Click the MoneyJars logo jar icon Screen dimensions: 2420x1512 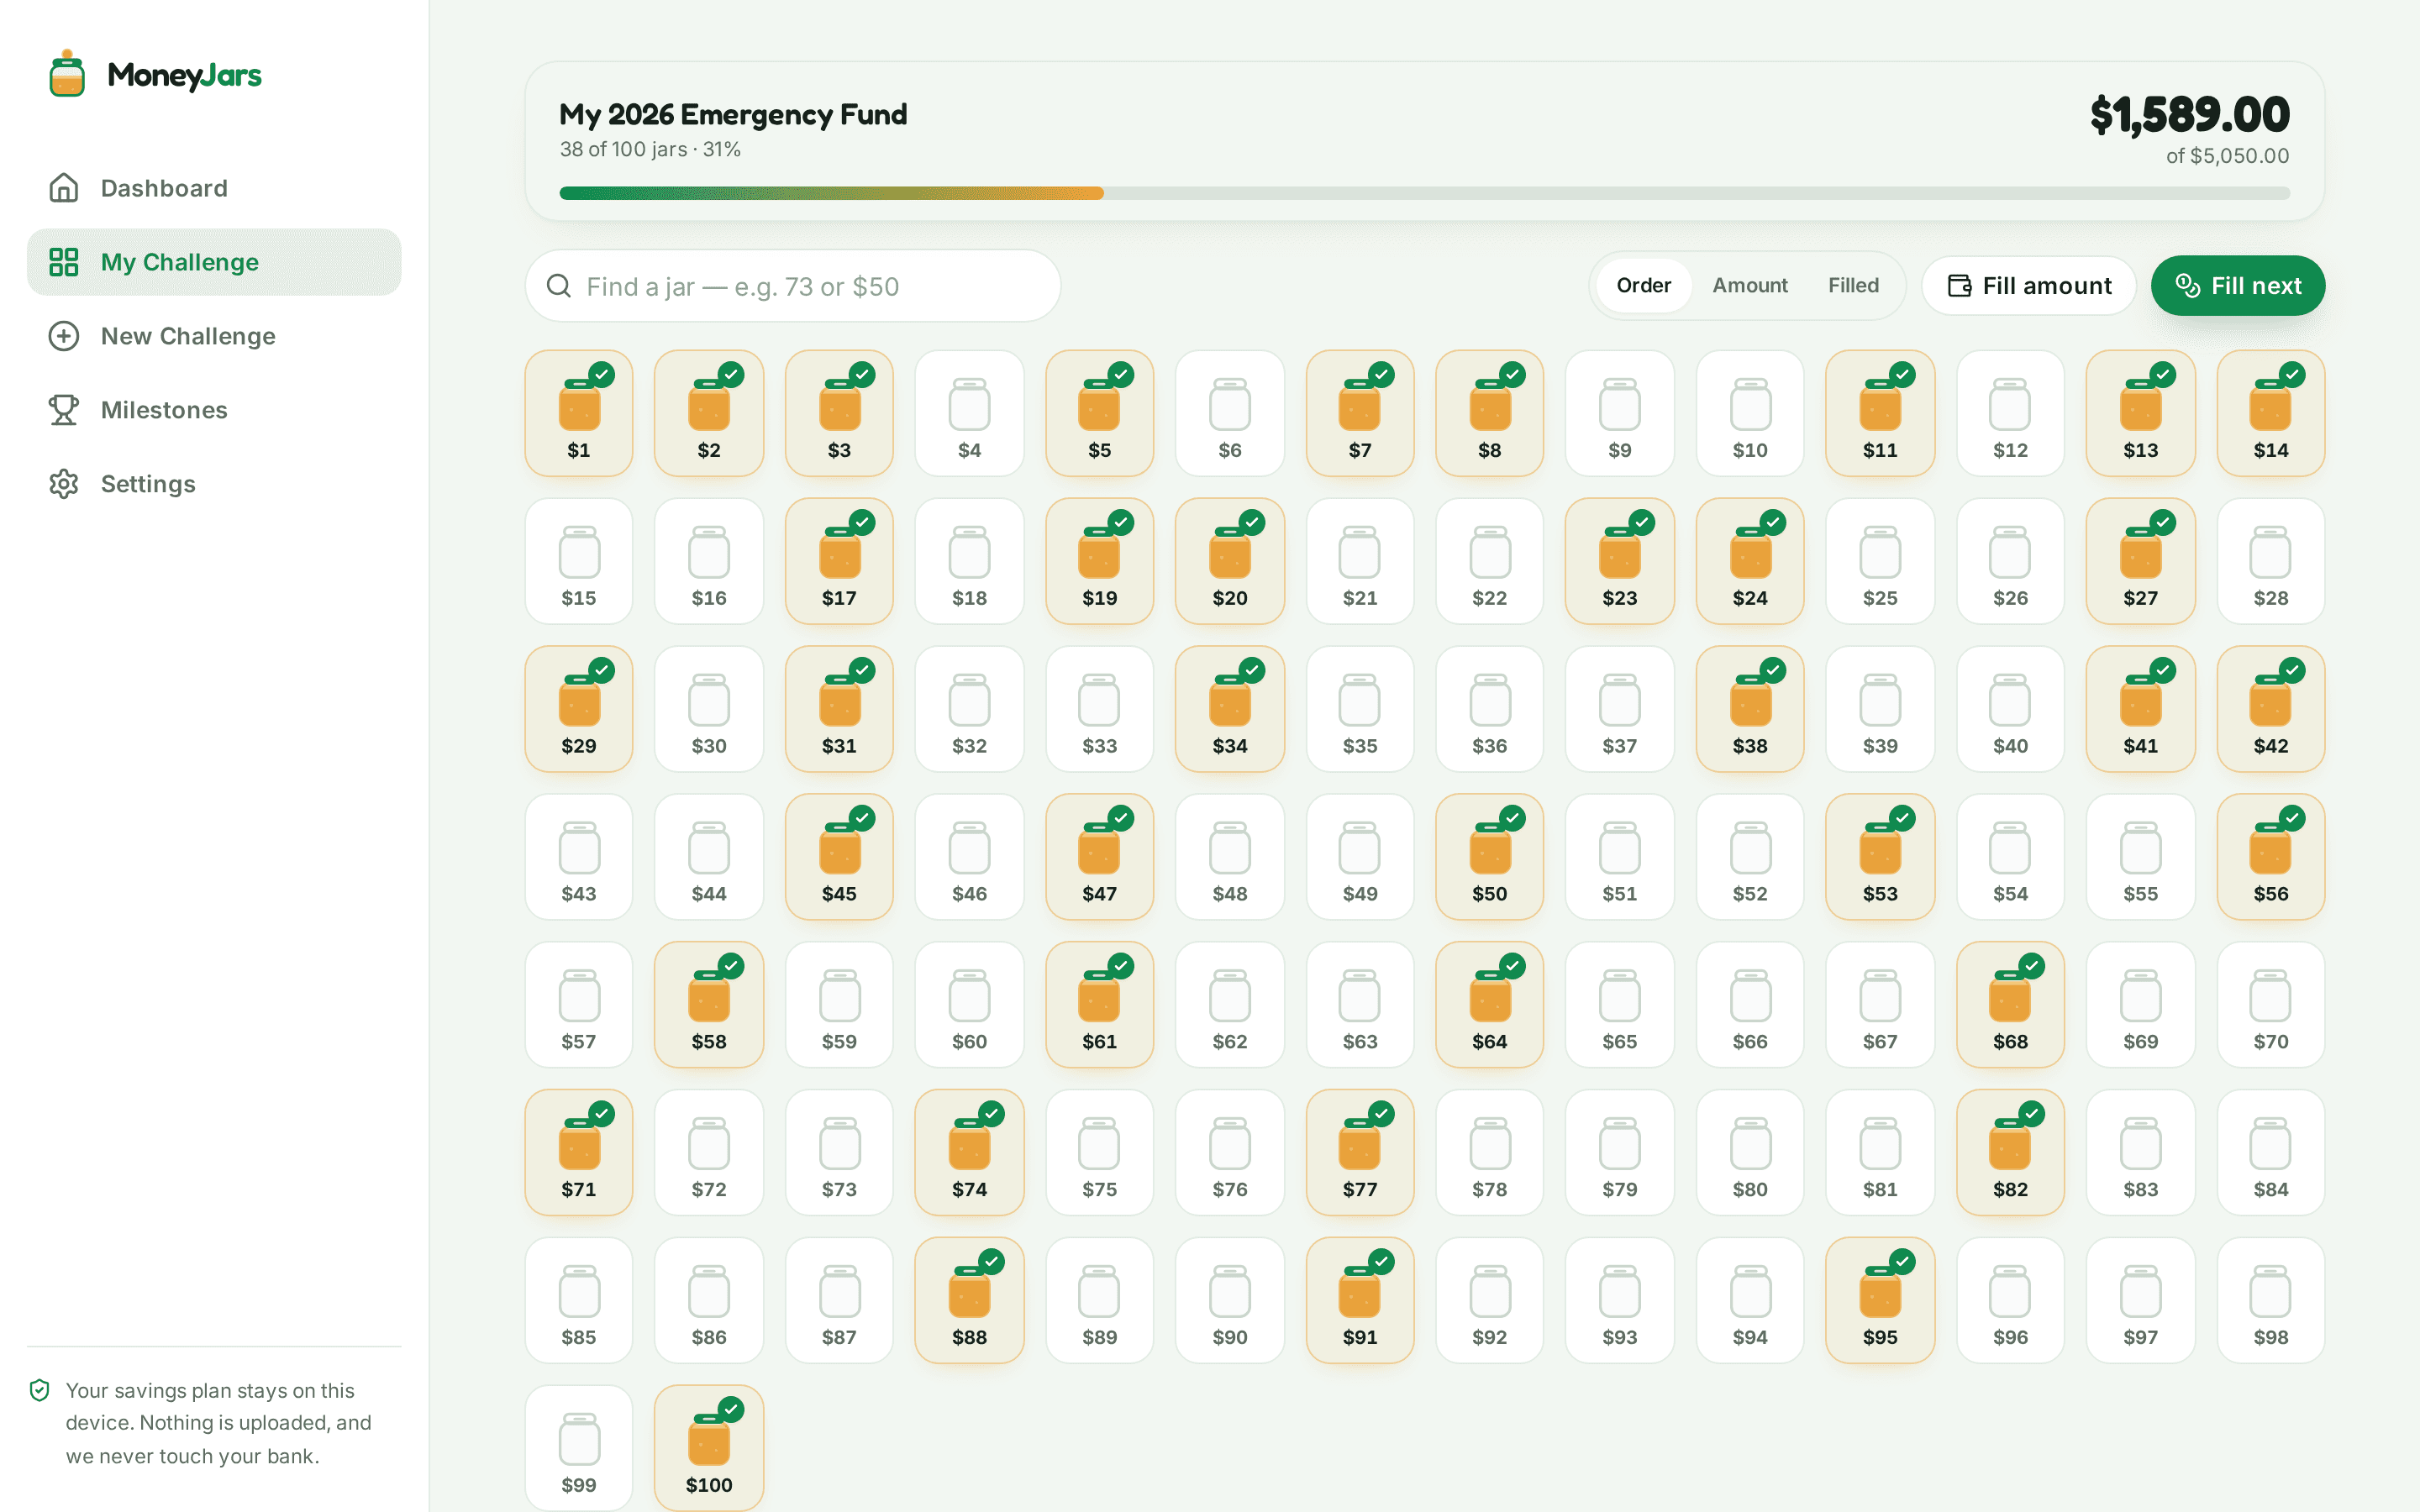(x=67, y=74)
